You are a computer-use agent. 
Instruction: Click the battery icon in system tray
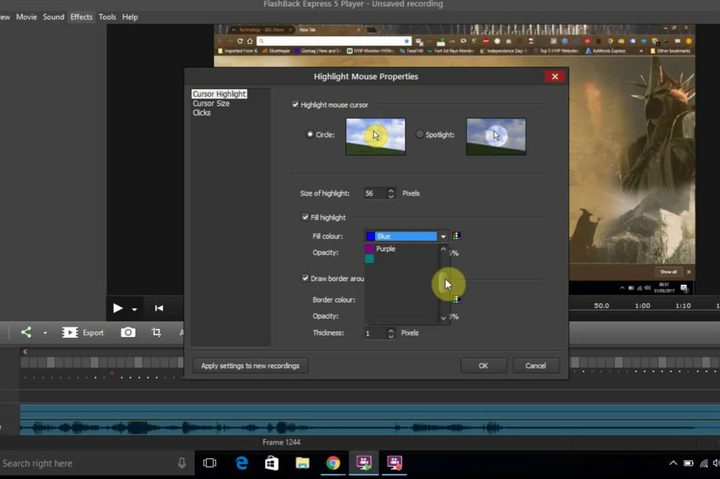click(x=688, y=463)
